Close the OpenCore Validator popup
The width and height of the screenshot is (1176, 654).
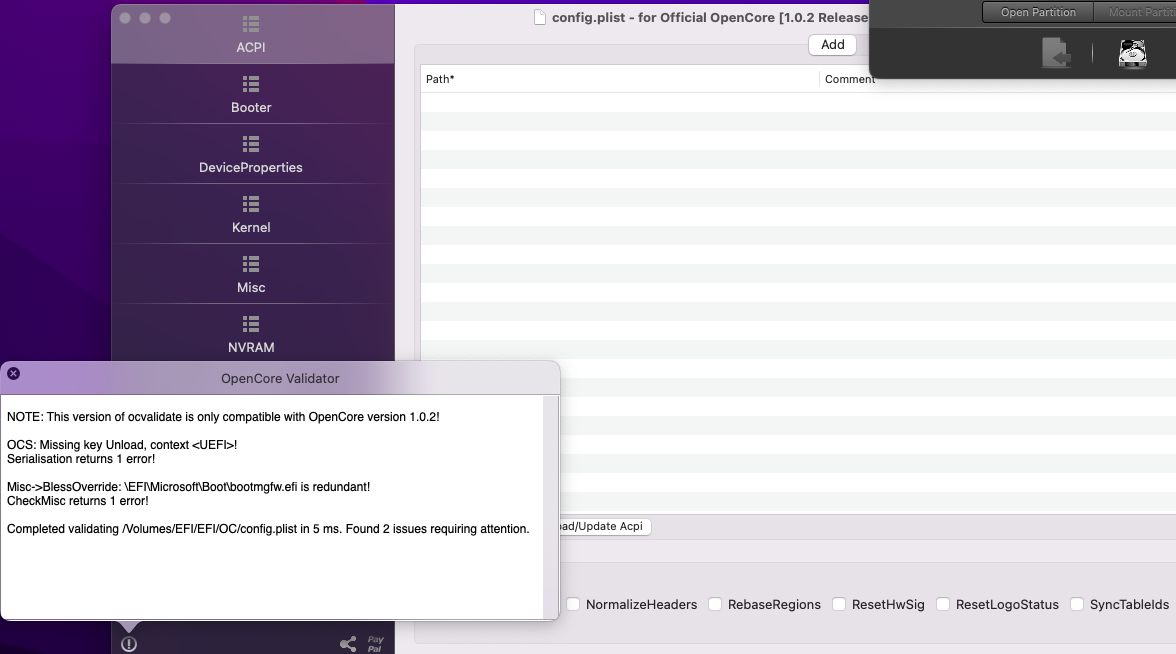click(13, 373)
